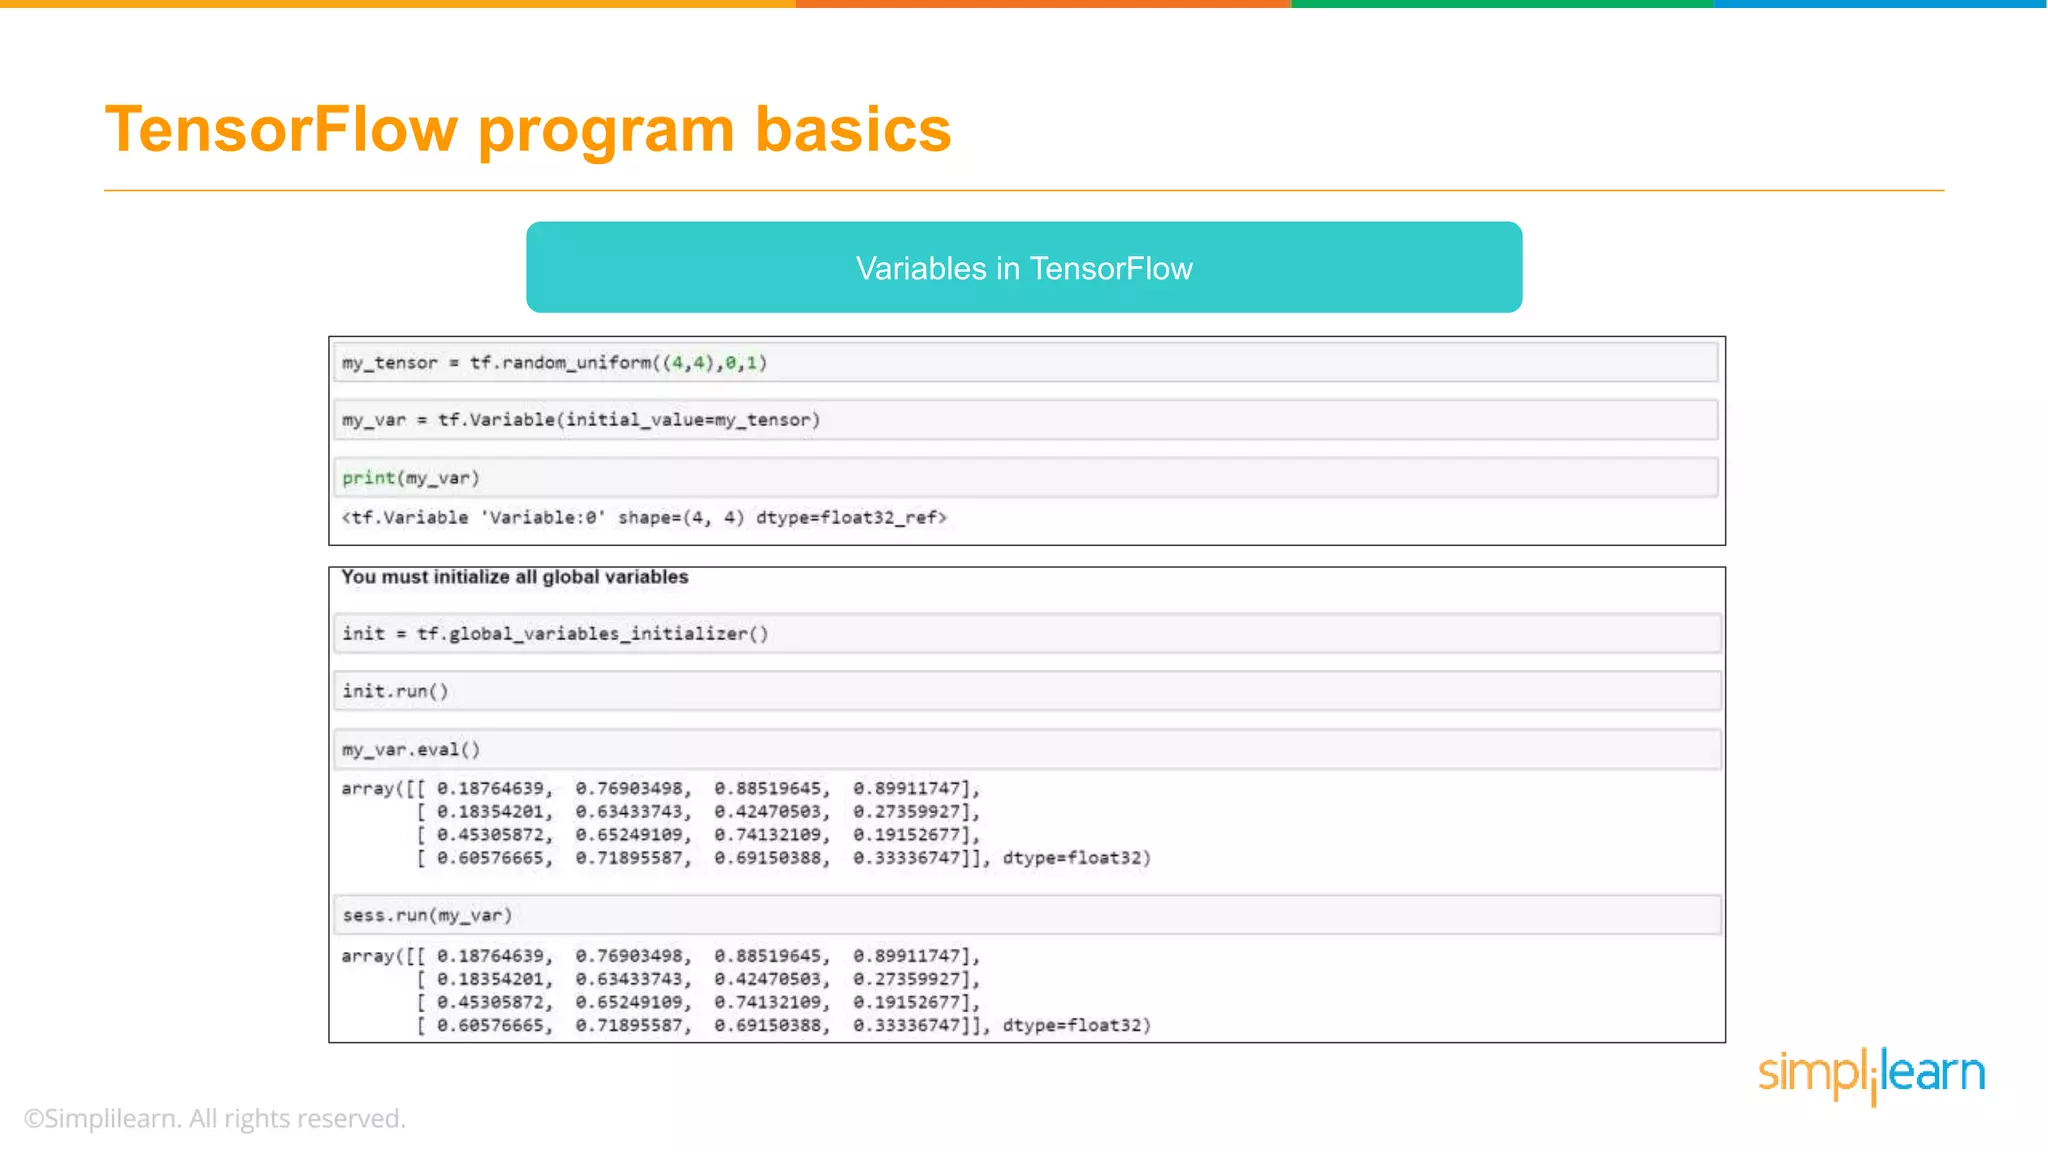Click the 'You must initialize all global variables' heading
This screenshot has height=1152, width=2048.
pos(514,577)
